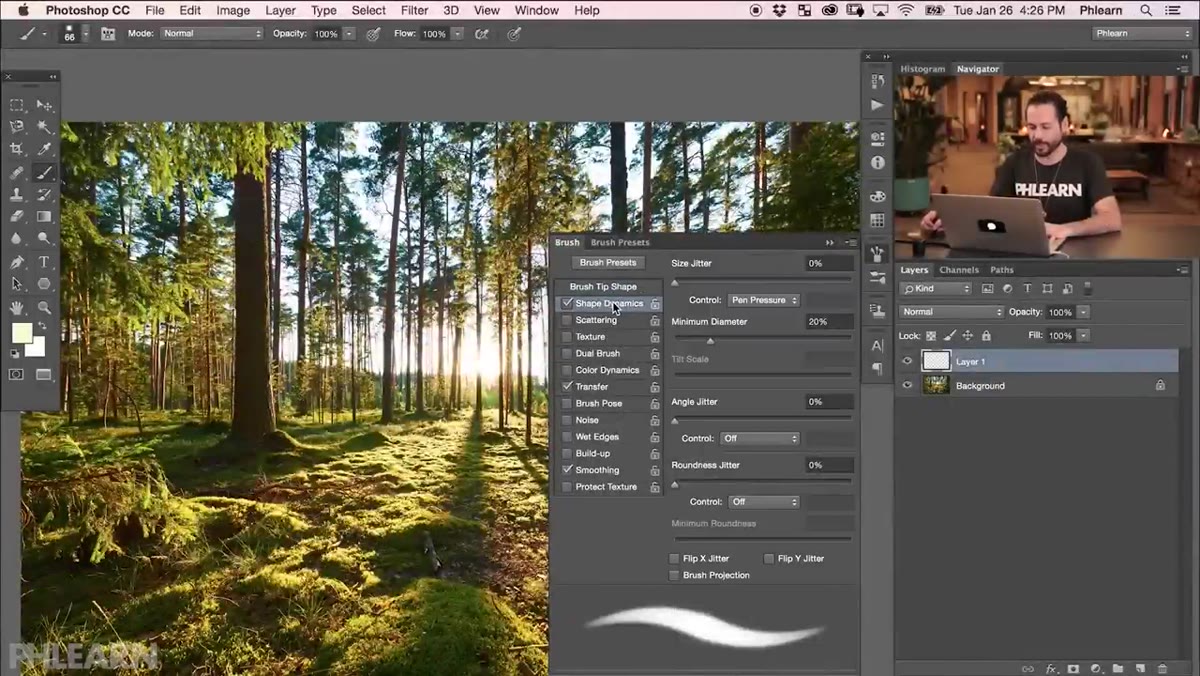Screen dimensions: 1200x676
Task: Enable the Wet Edges checkbox
Action: pyautogui.click(x=567, y=437)
